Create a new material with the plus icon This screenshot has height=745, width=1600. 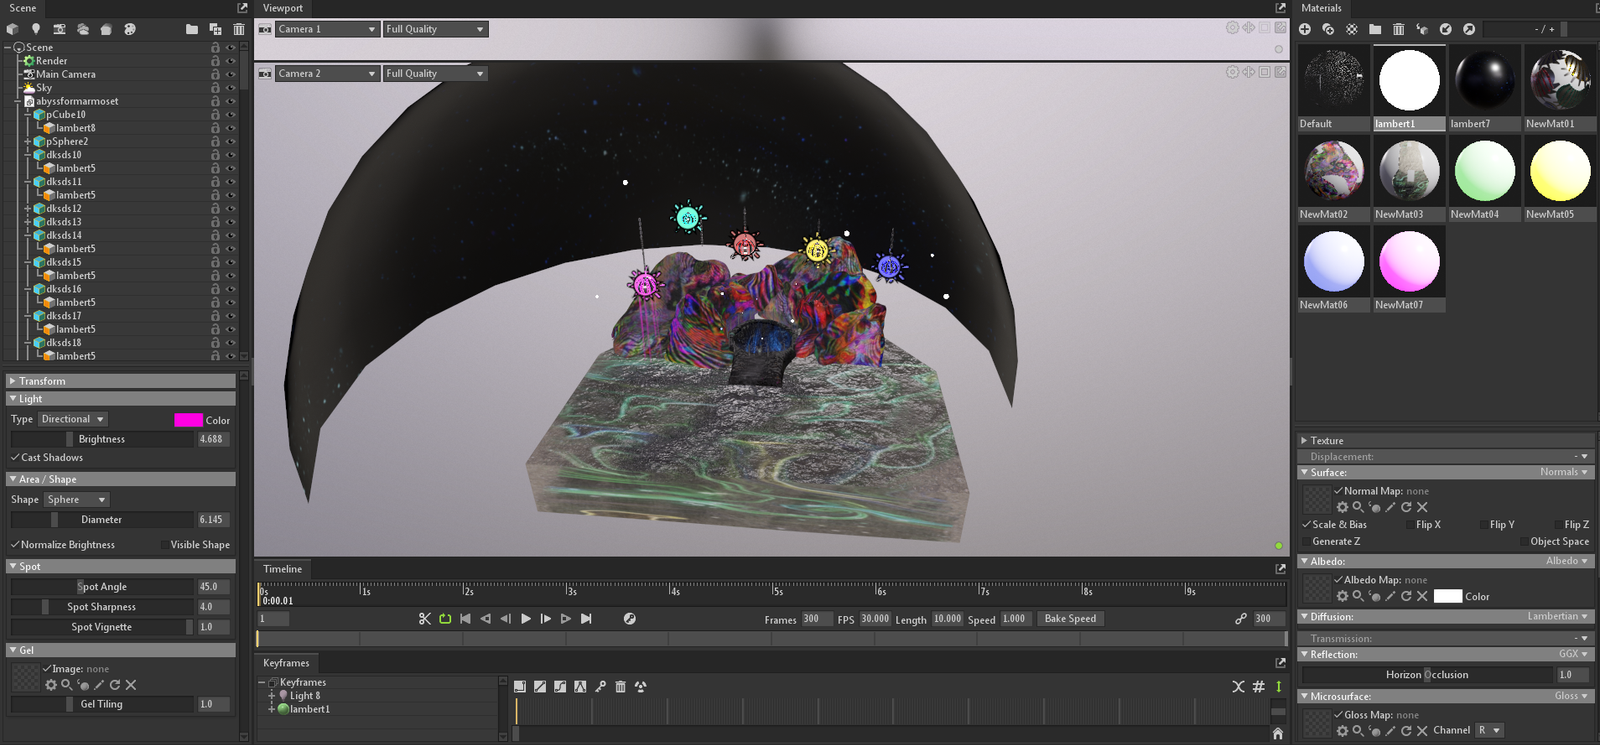coord(1305,29)
